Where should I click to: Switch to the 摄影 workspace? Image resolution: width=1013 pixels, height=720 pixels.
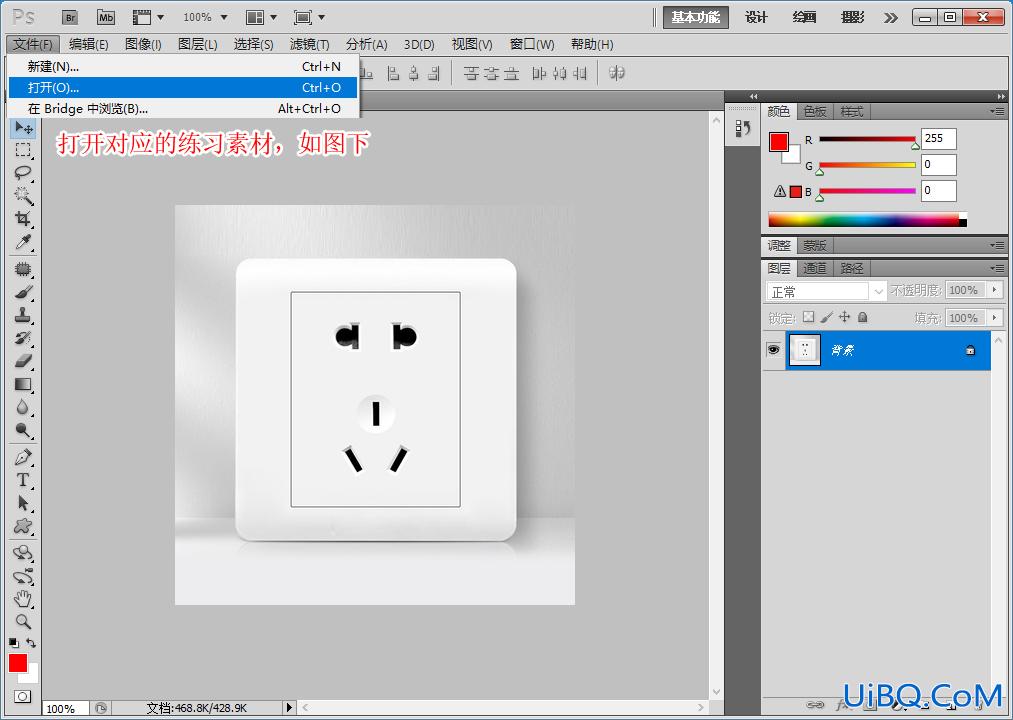tap(853, 17)
